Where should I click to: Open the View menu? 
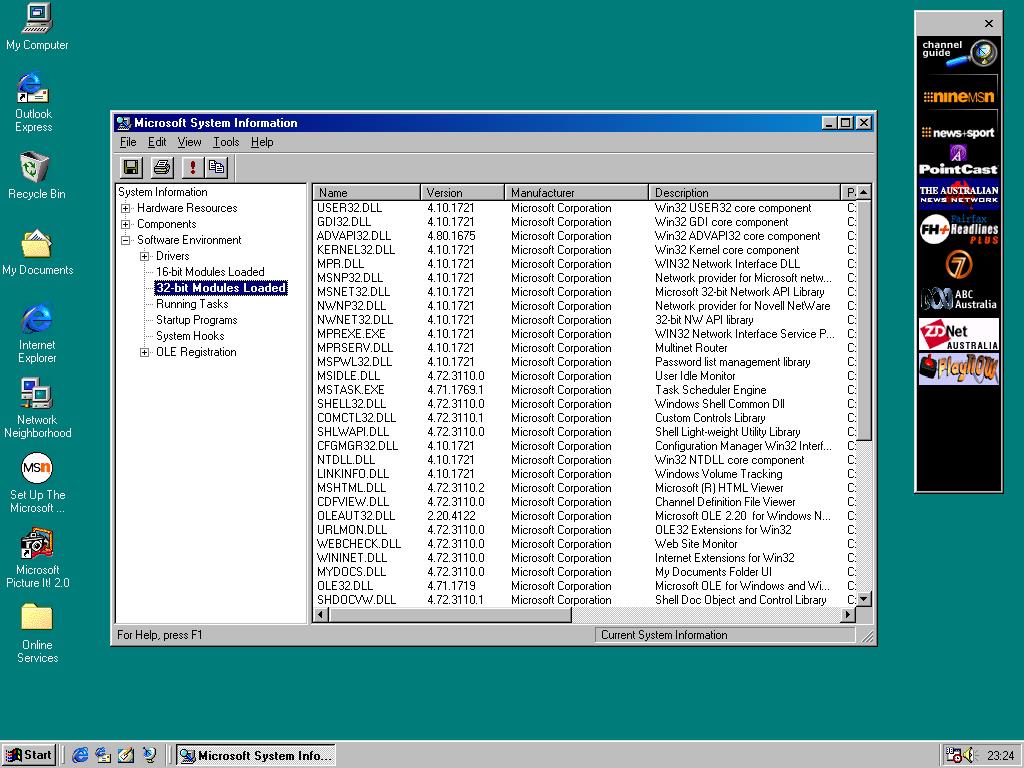189,142
